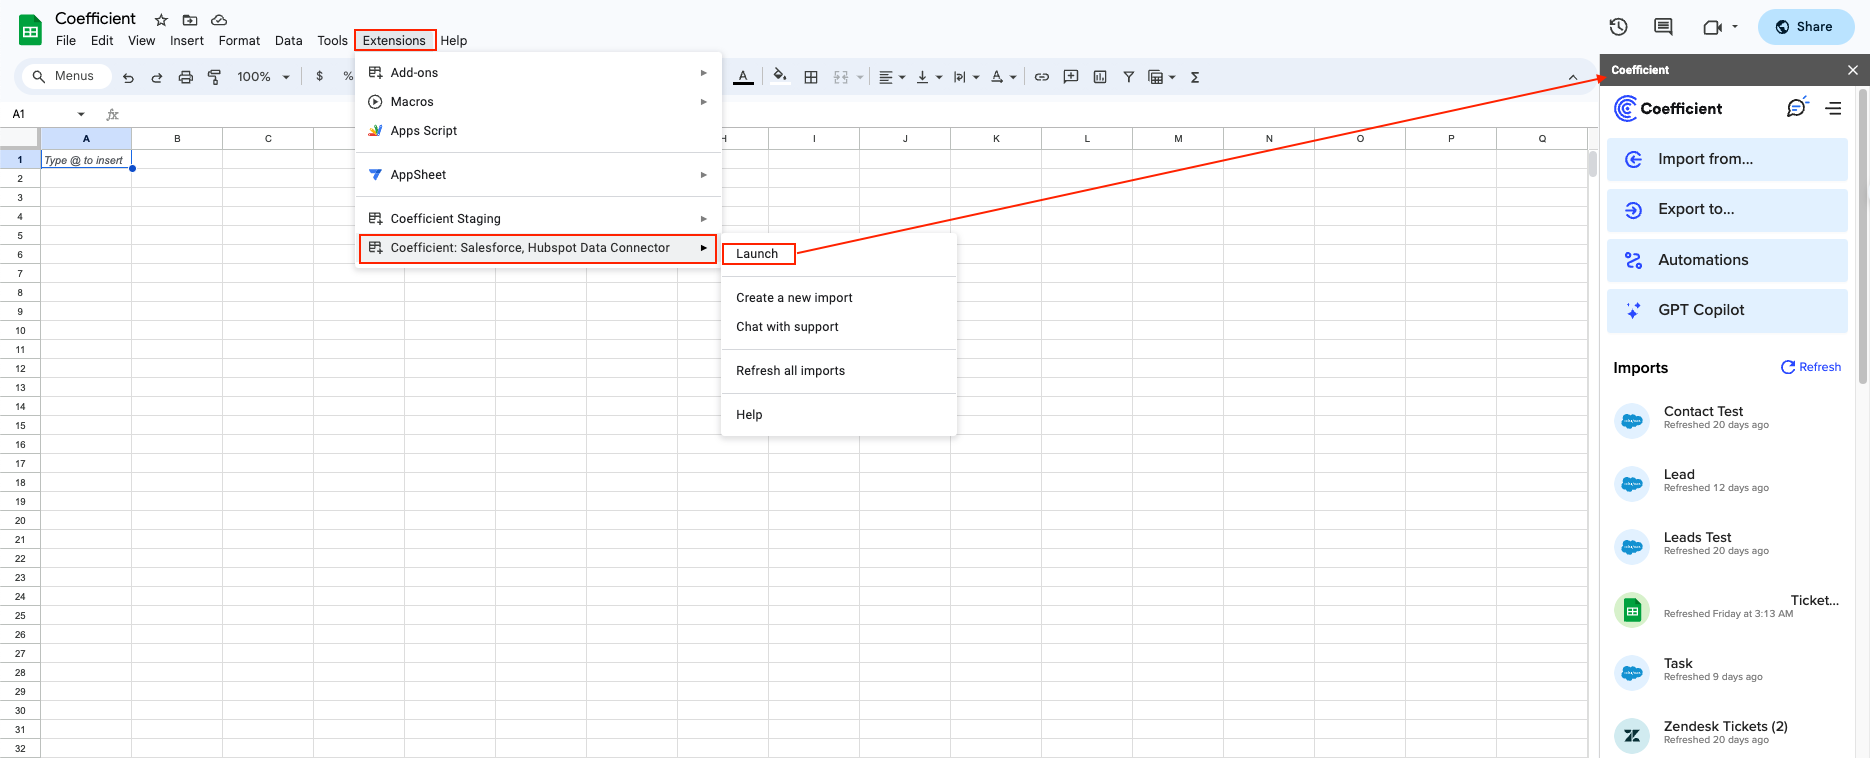Star the Coefficient spreadsheet

click(x=161, y=20)
